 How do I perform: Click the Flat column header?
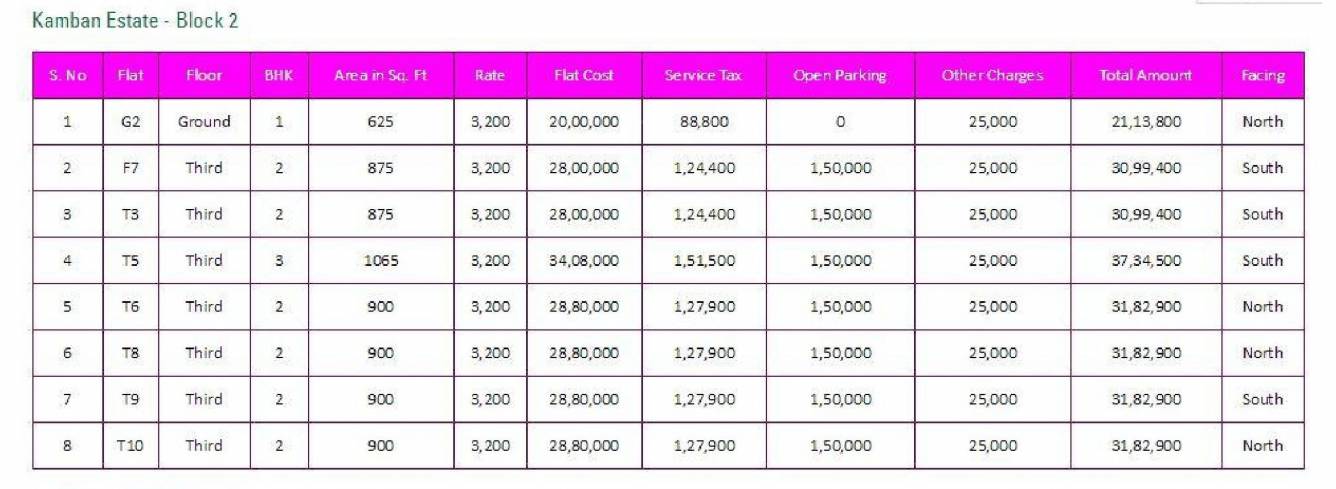(x=130, y=75)
